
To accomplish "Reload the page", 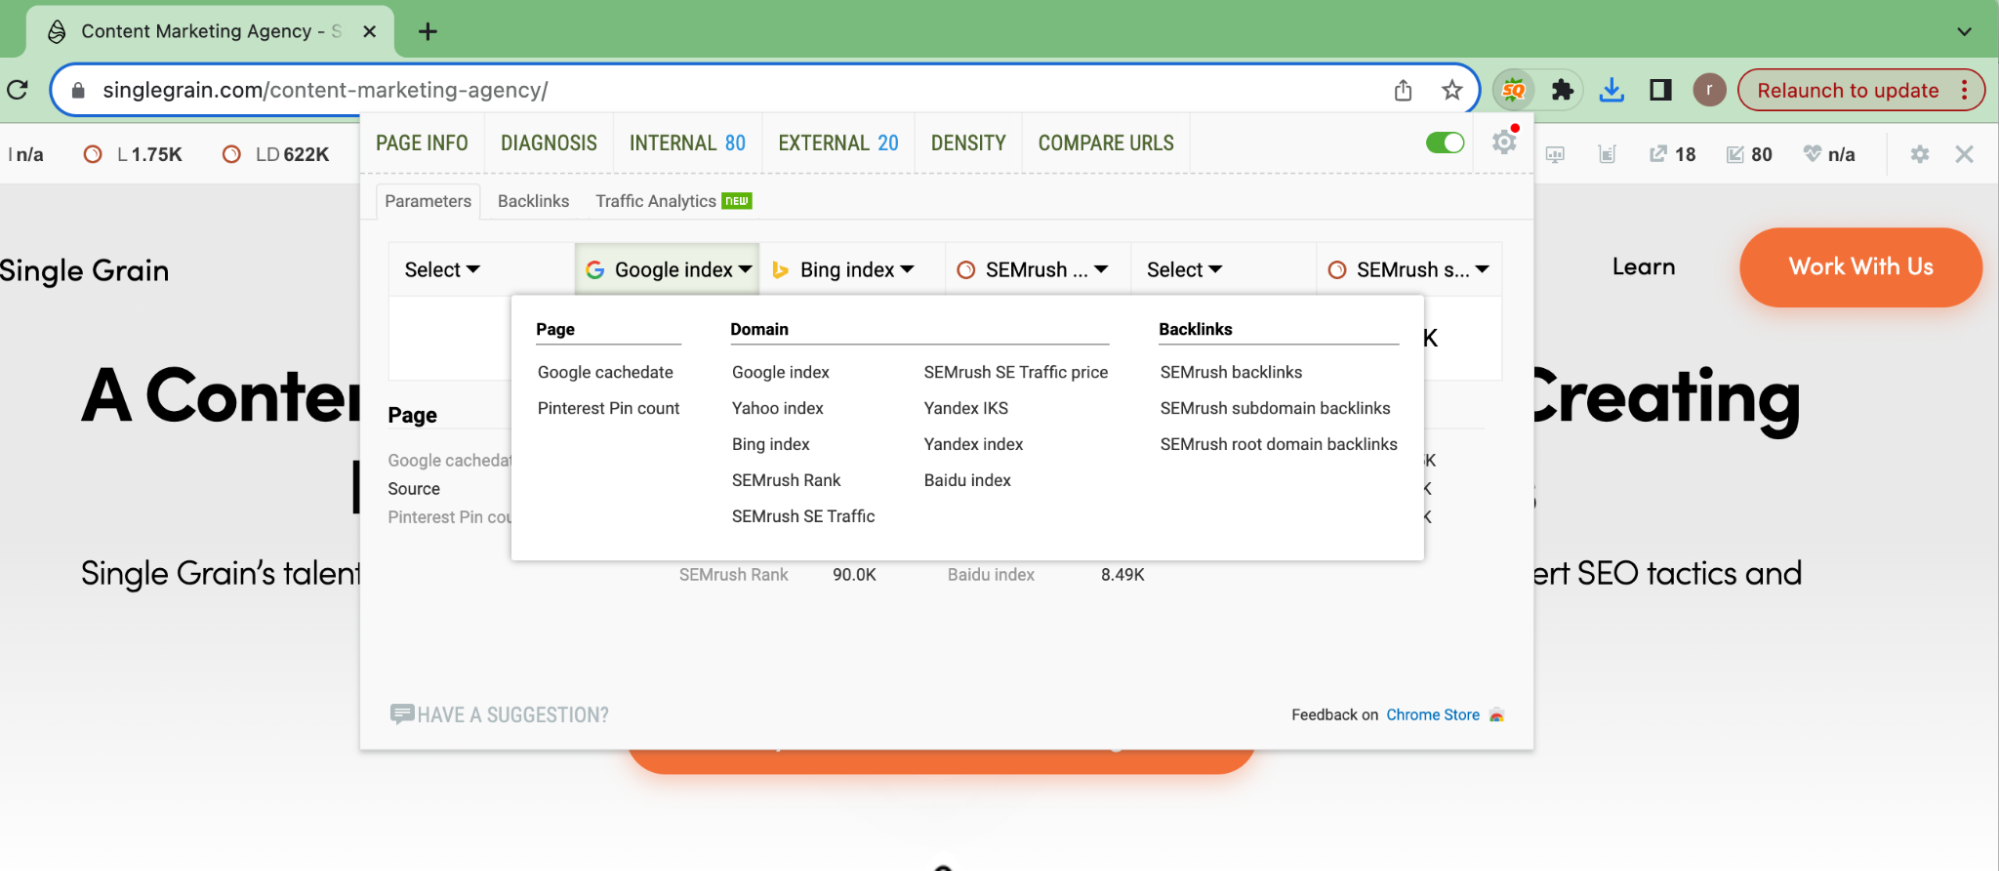I will tap(18, 90).
